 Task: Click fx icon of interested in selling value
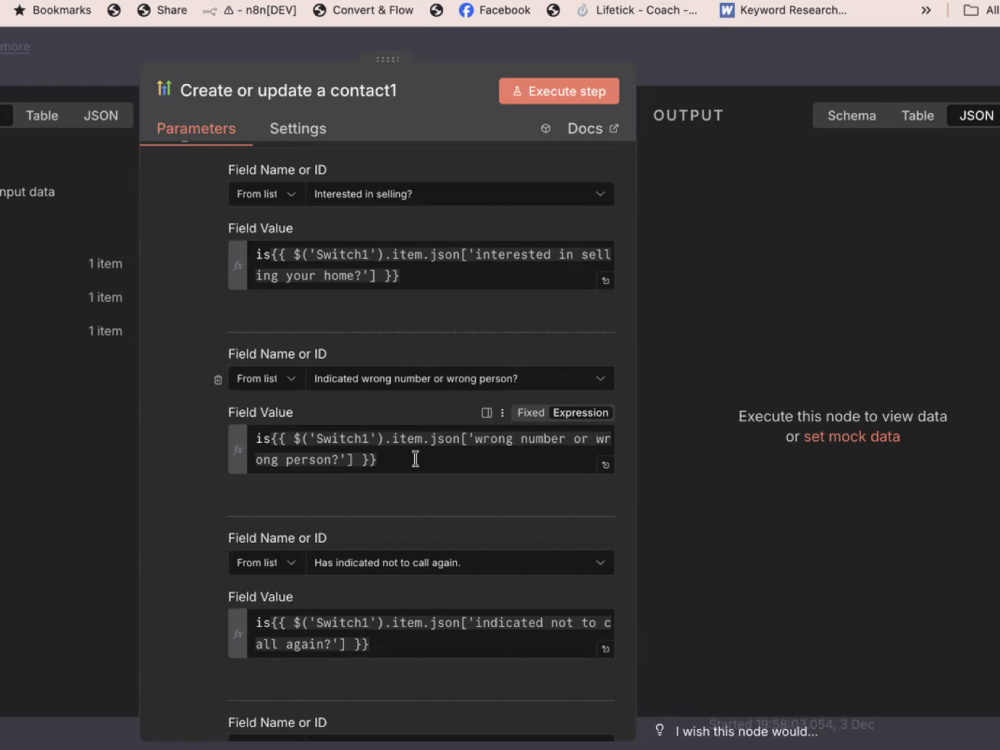[238, 265]
